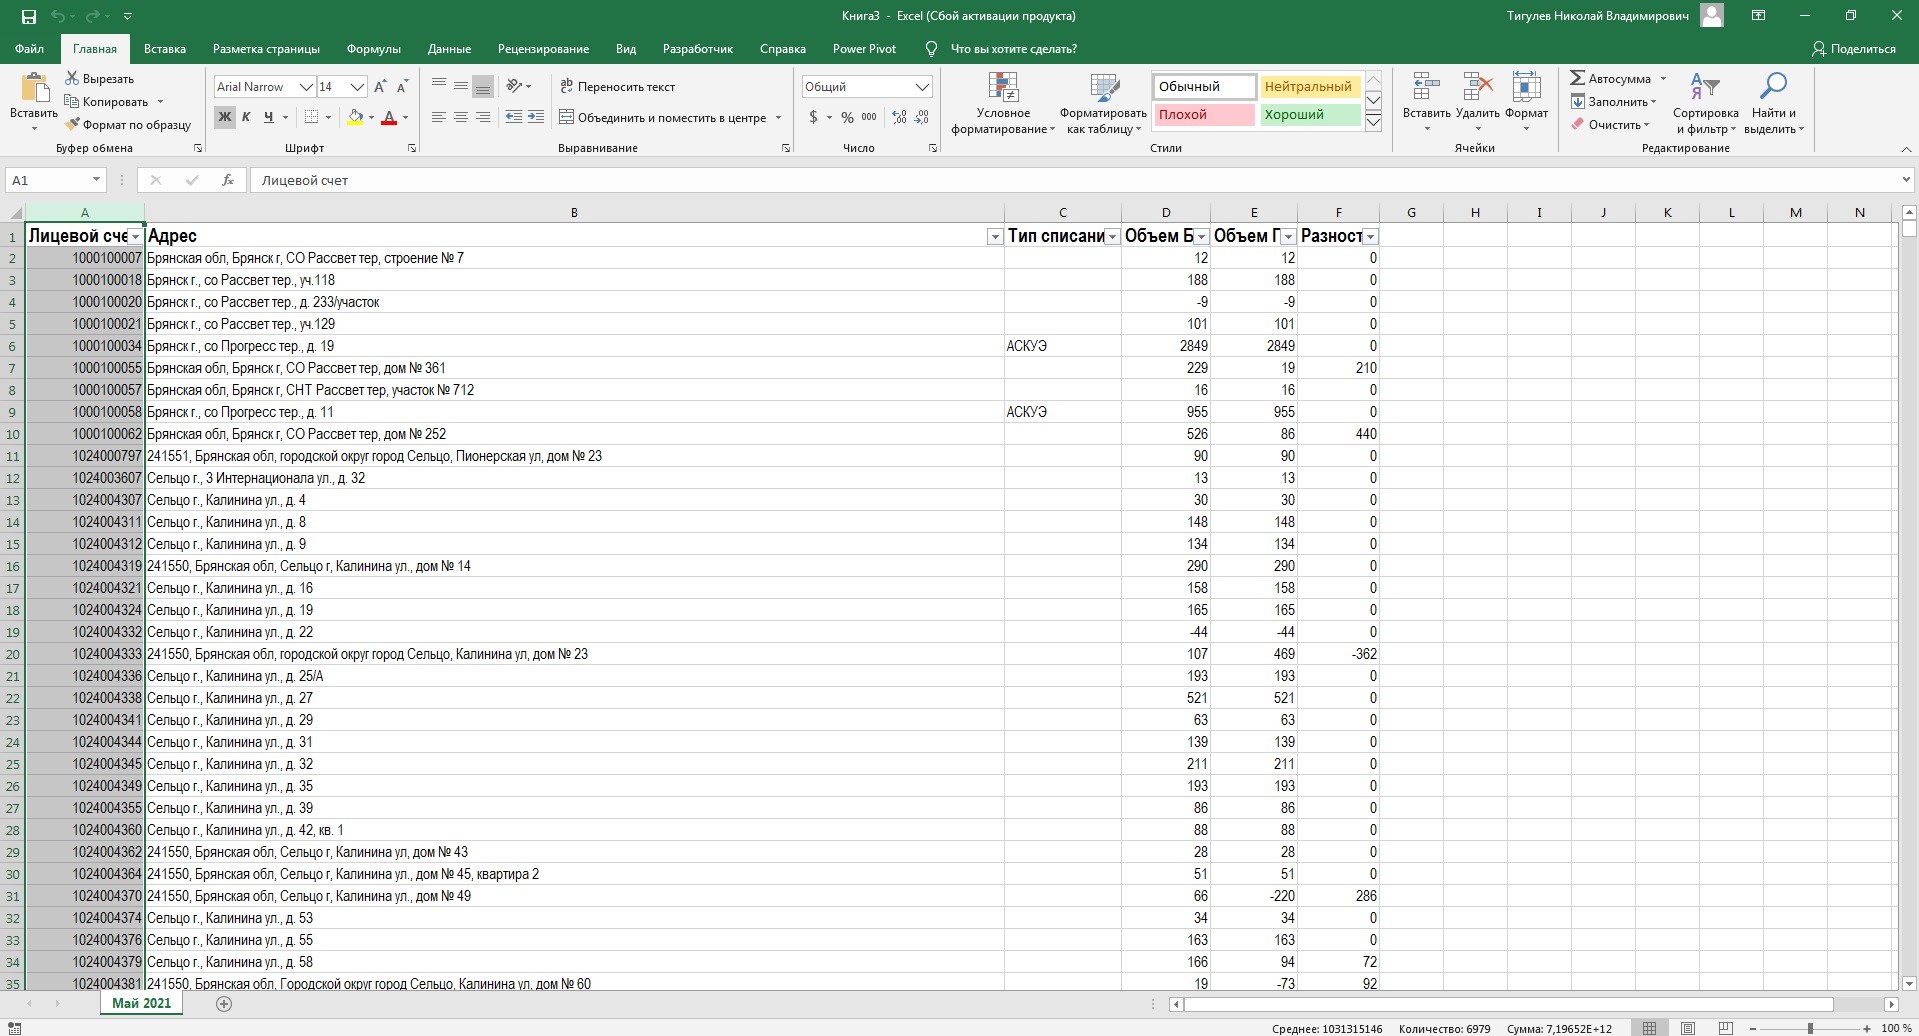Add a new sheet with plus icon
The width and height of the screenshot is (1919, 1036).
pyautogui.click(x=224, y=1004)
